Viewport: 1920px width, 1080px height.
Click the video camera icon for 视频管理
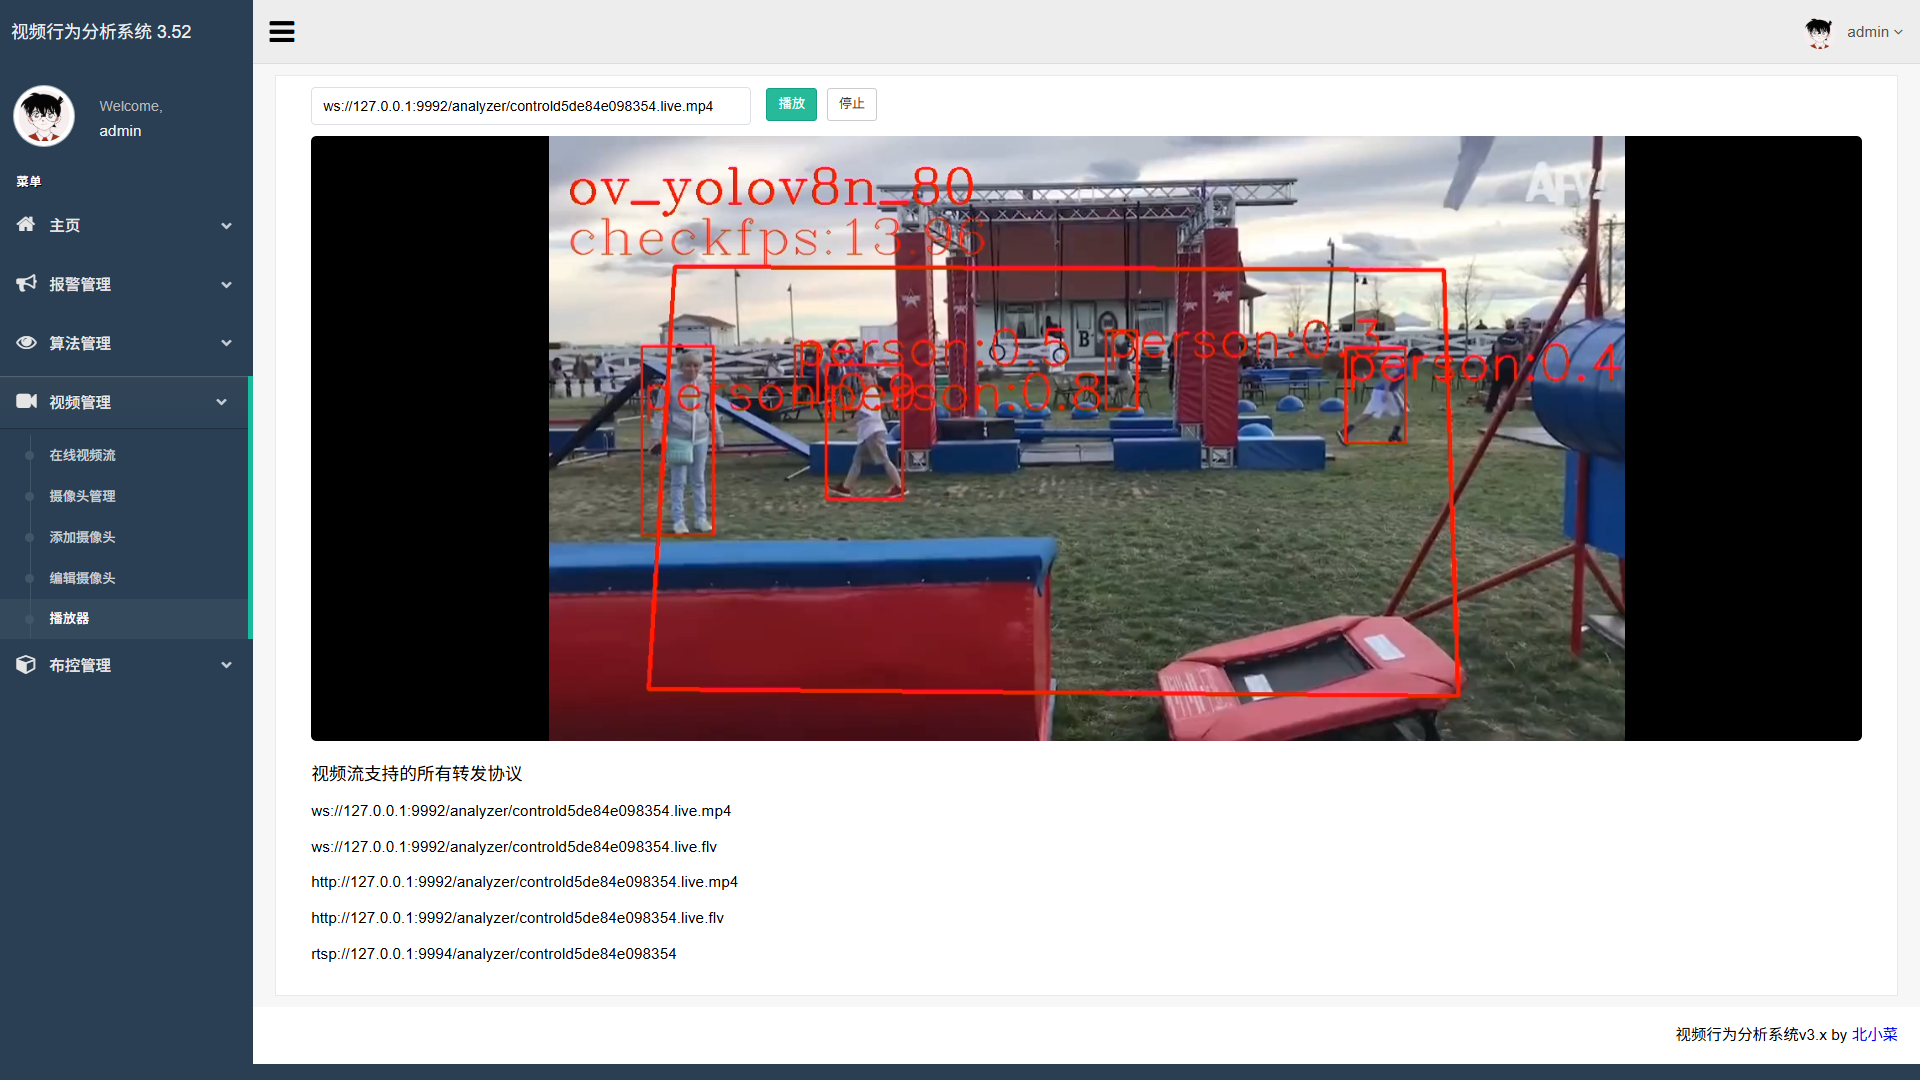(x=26, y=401)
